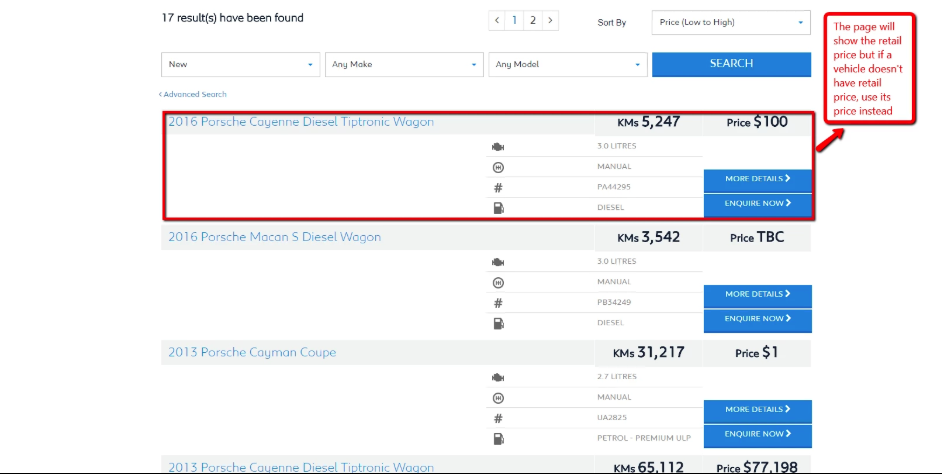Click transmission icon in Cayman Coupe listing
942x474 pixels.
[x=498, y=398]
